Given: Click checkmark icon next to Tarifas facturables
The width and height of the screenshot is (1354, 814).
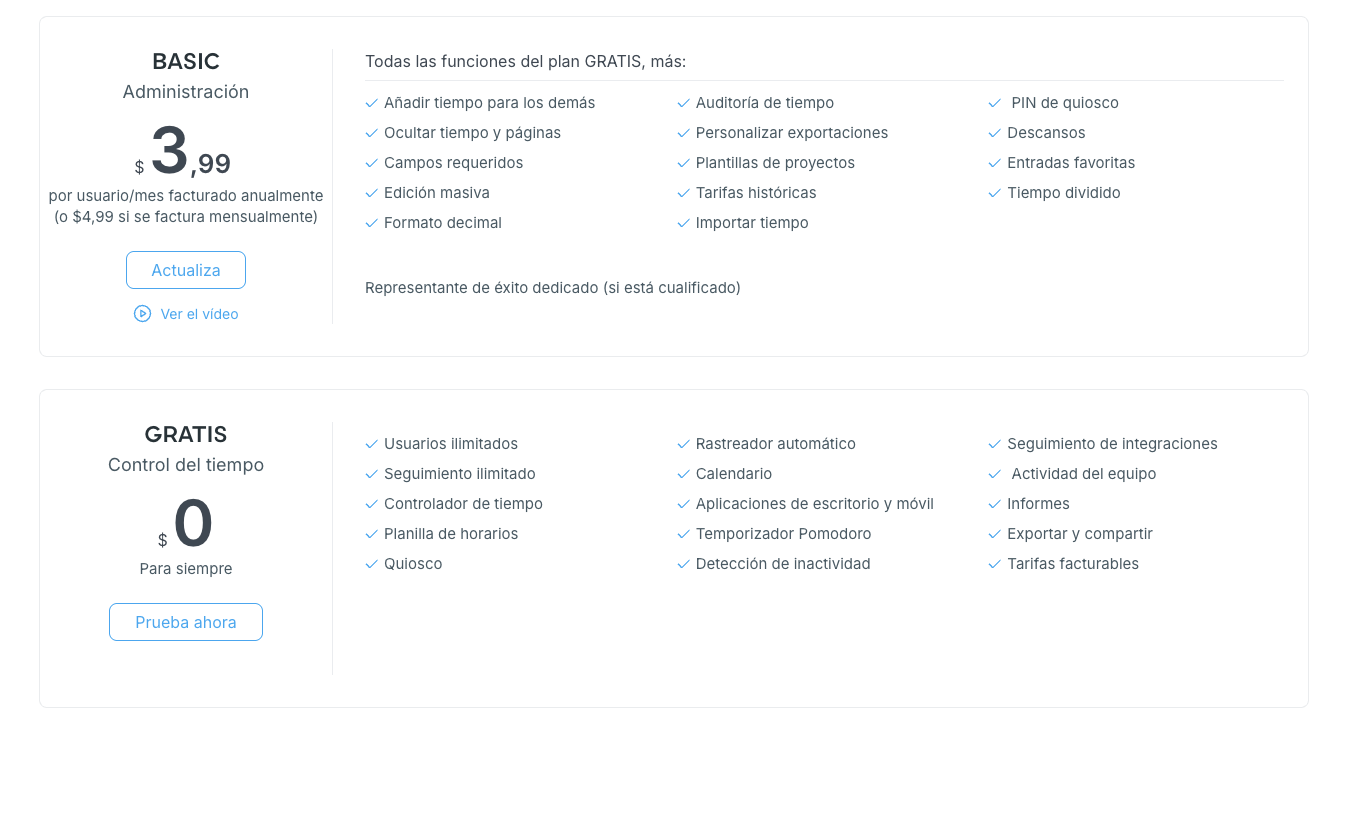Looking at the screenshot, I should pyautogui.click(x=995, y=564).
